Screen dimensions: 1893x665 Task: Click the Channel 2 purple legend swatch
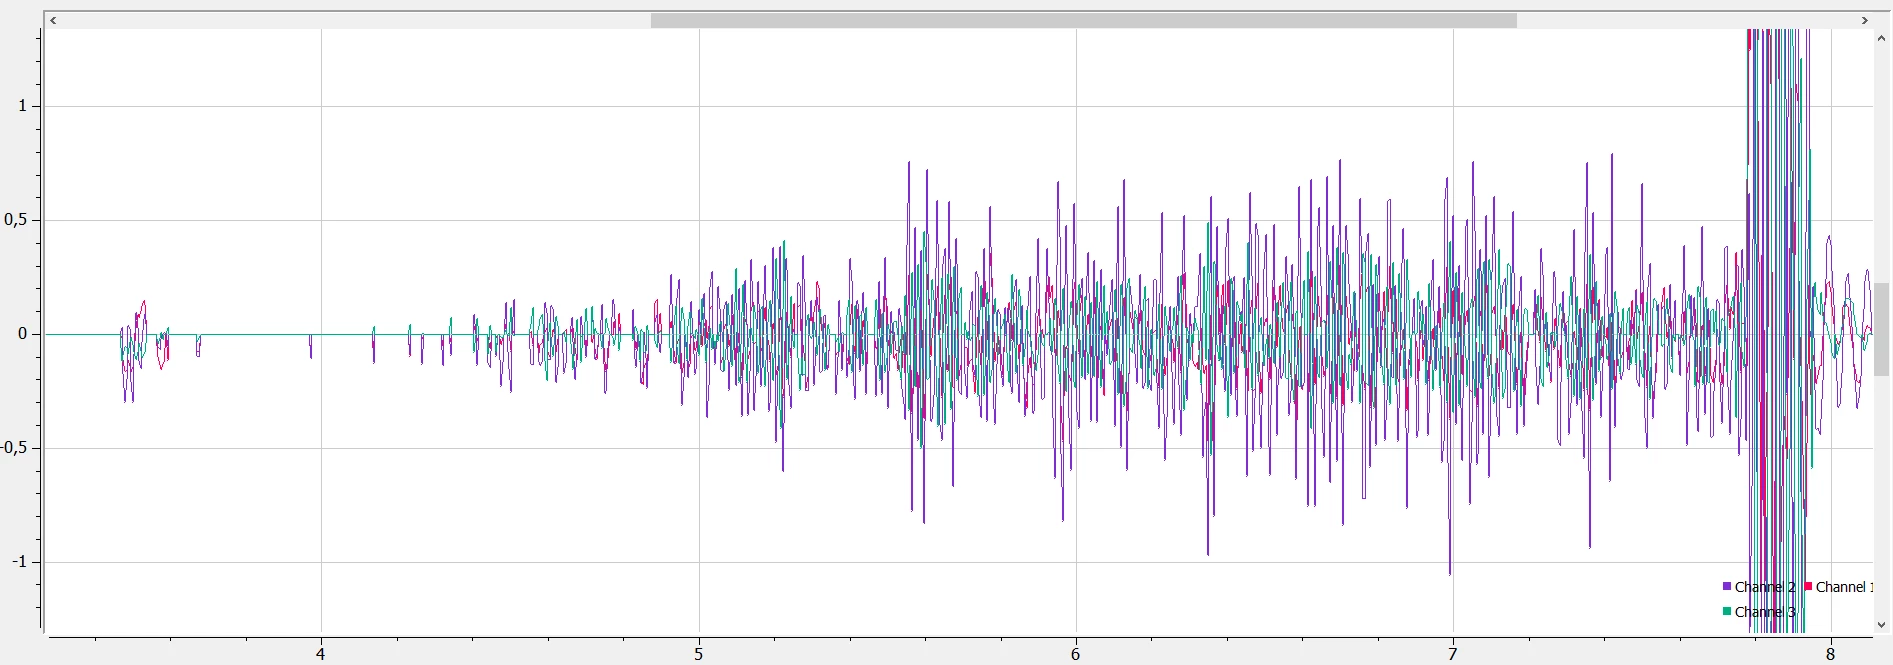pyautogui.click(x=1727, y=586)
